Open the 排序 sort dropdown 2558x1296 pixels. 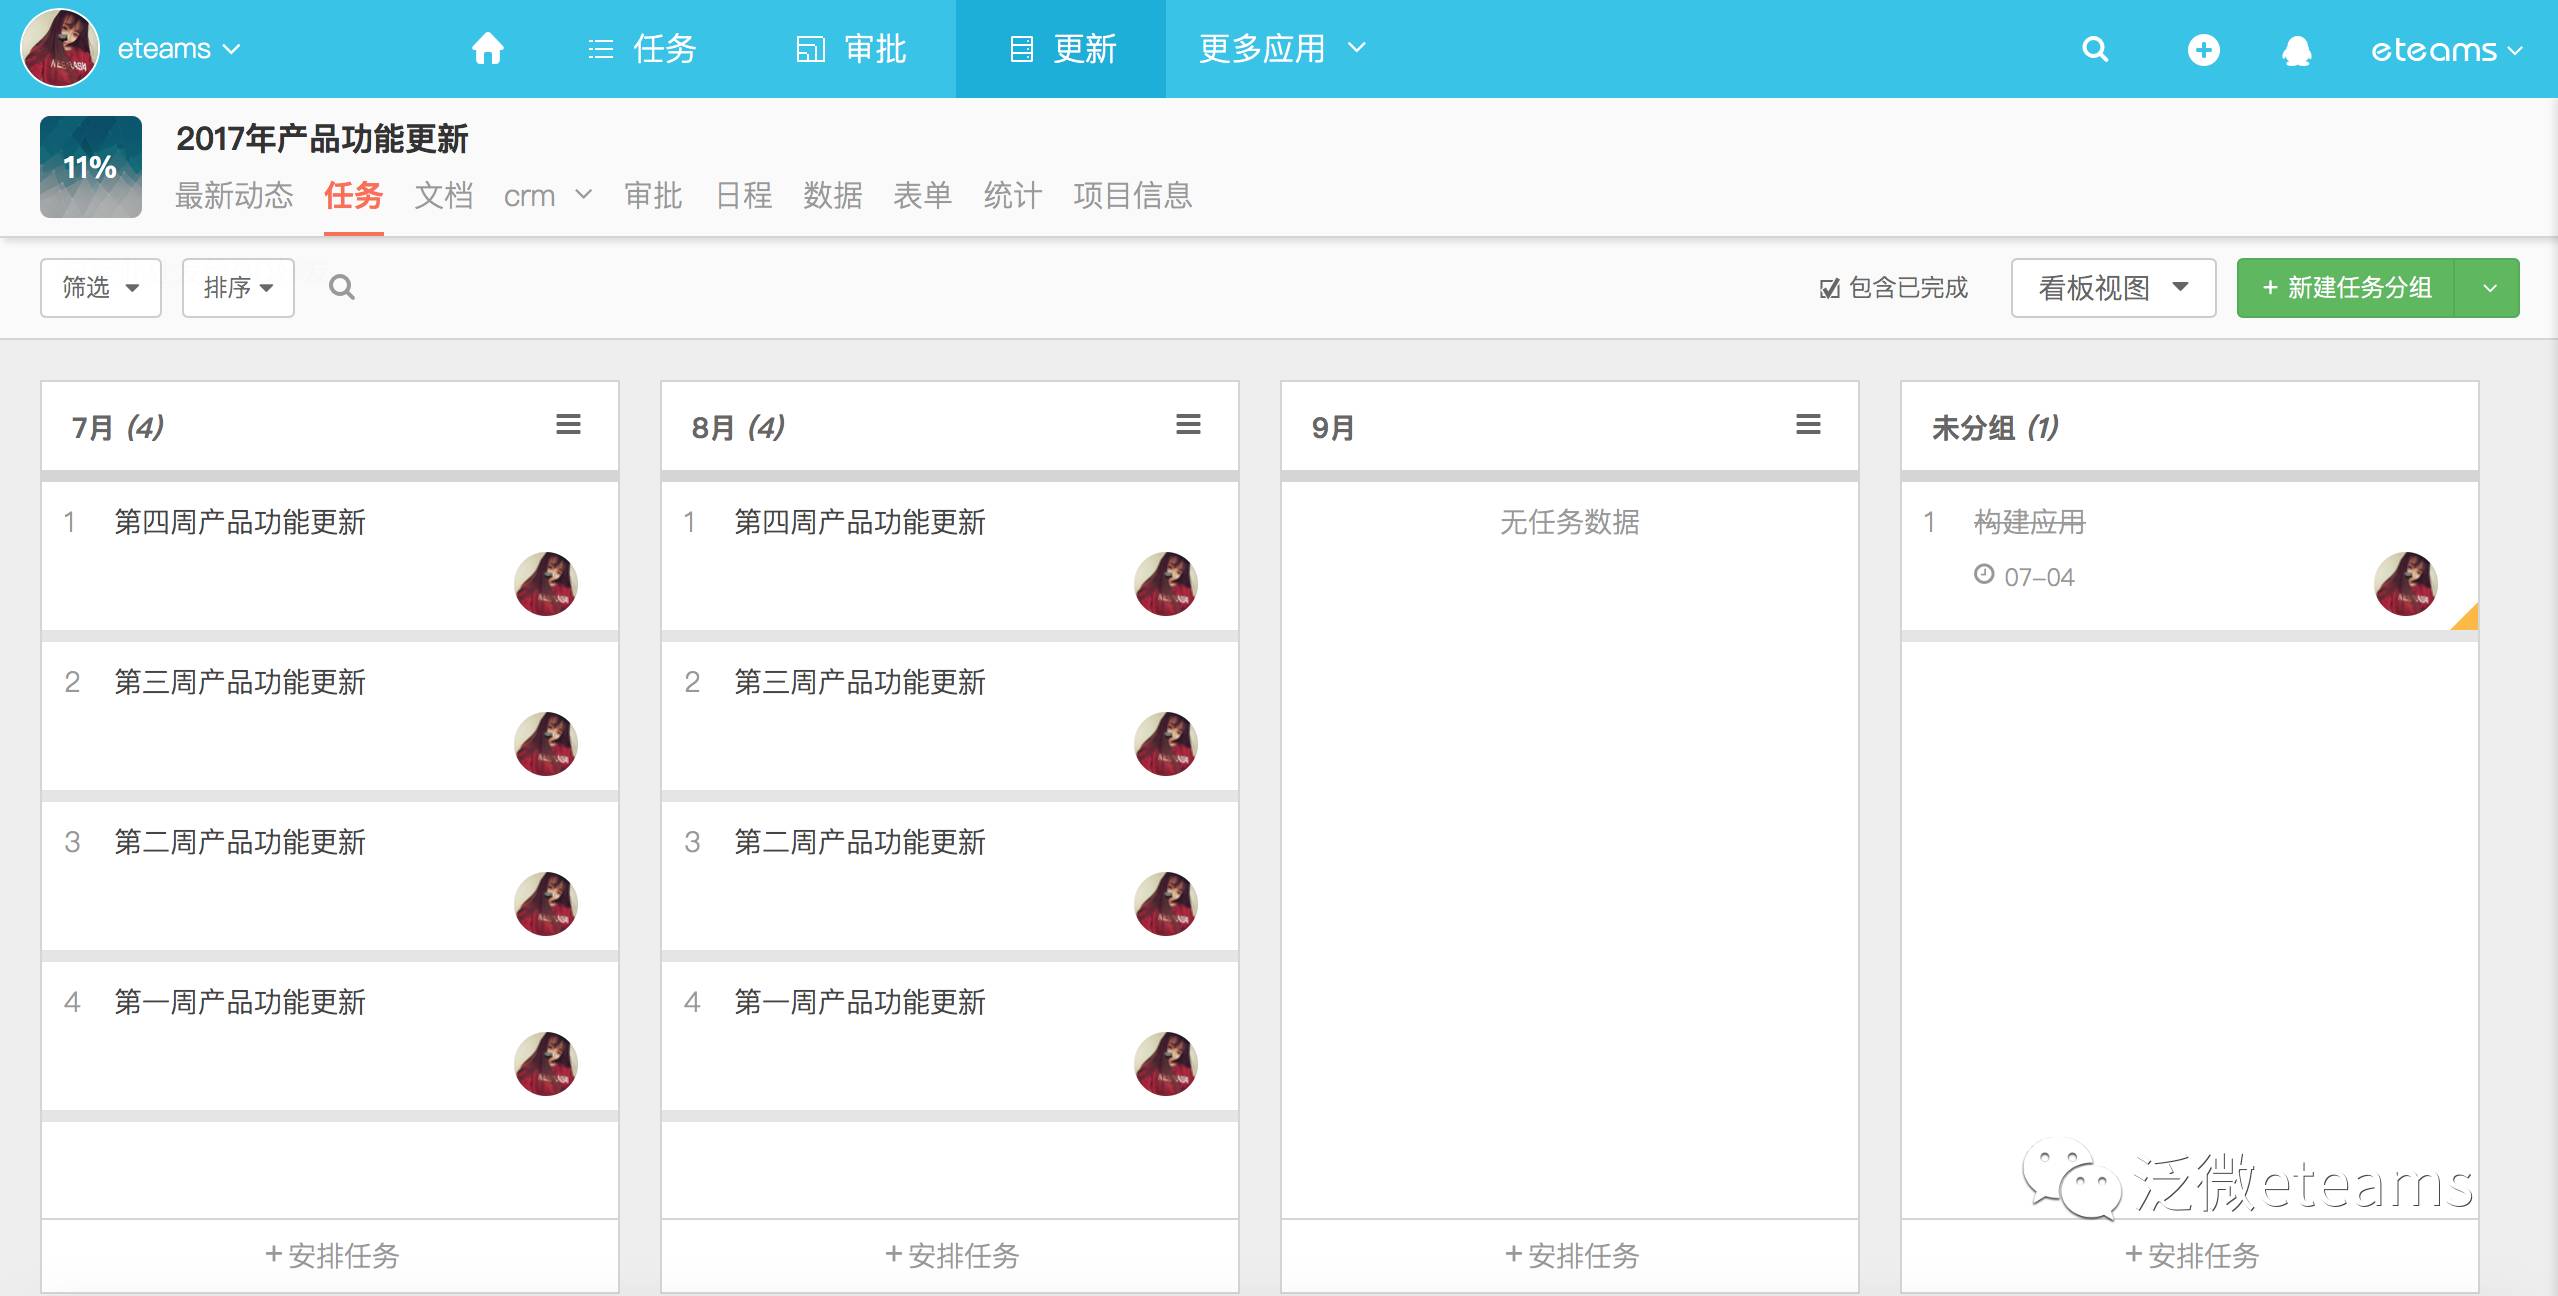tap(238, 288)
